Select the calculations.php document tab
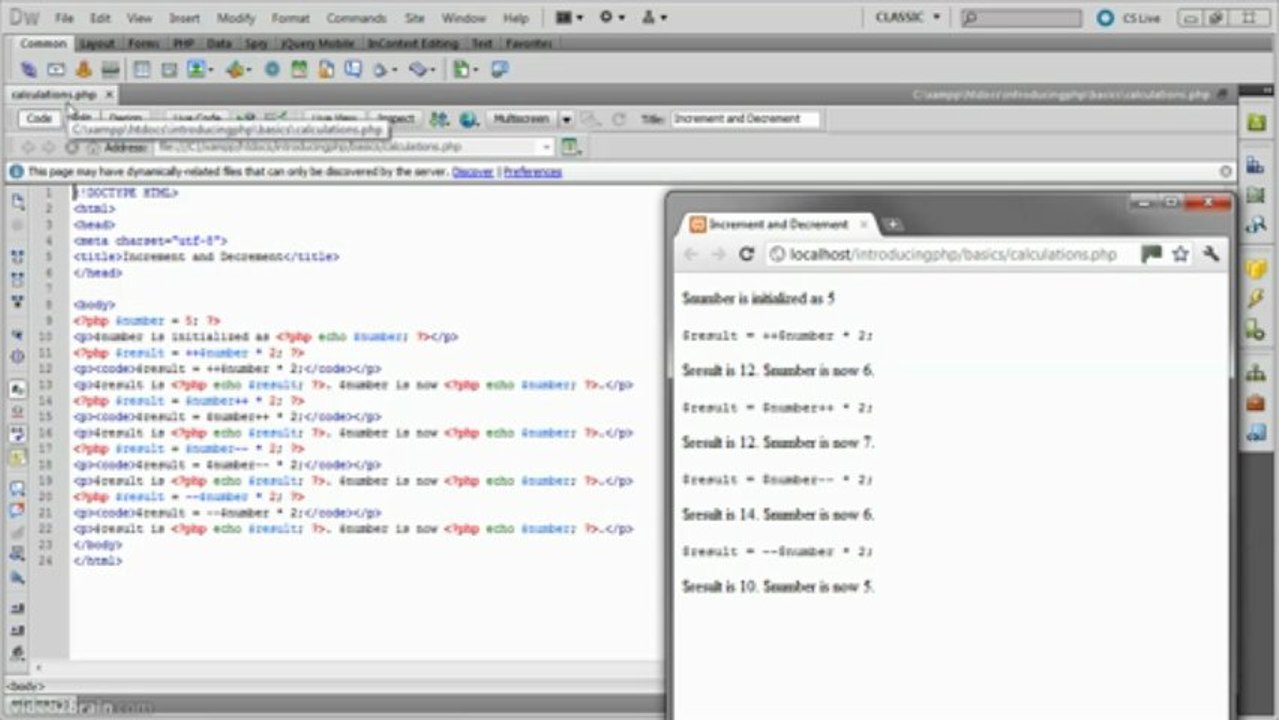1279x720 pixels. (54, 94)
